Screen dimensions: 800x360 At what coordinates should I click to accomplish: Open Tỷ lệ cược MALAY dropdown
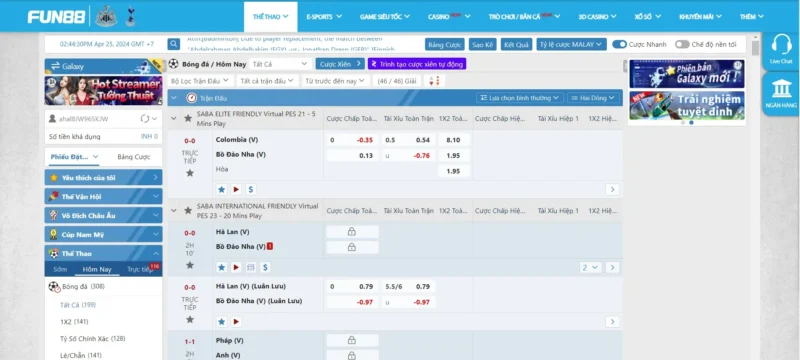pos(571,44)
